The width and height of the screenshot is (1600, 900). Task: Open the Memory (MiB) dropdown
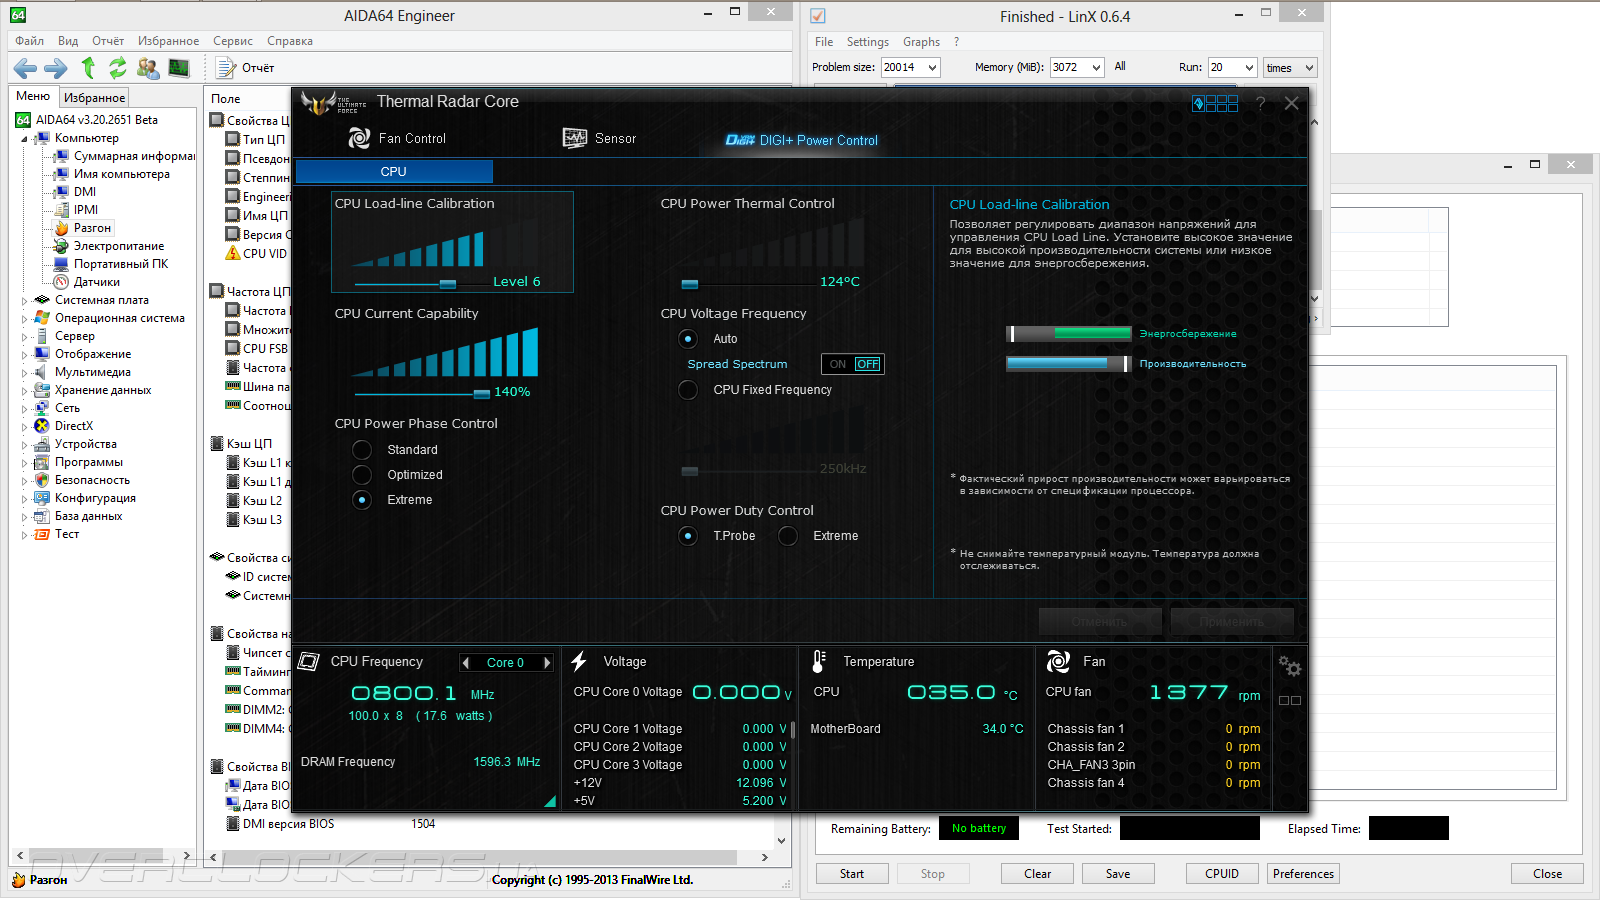1096,68
